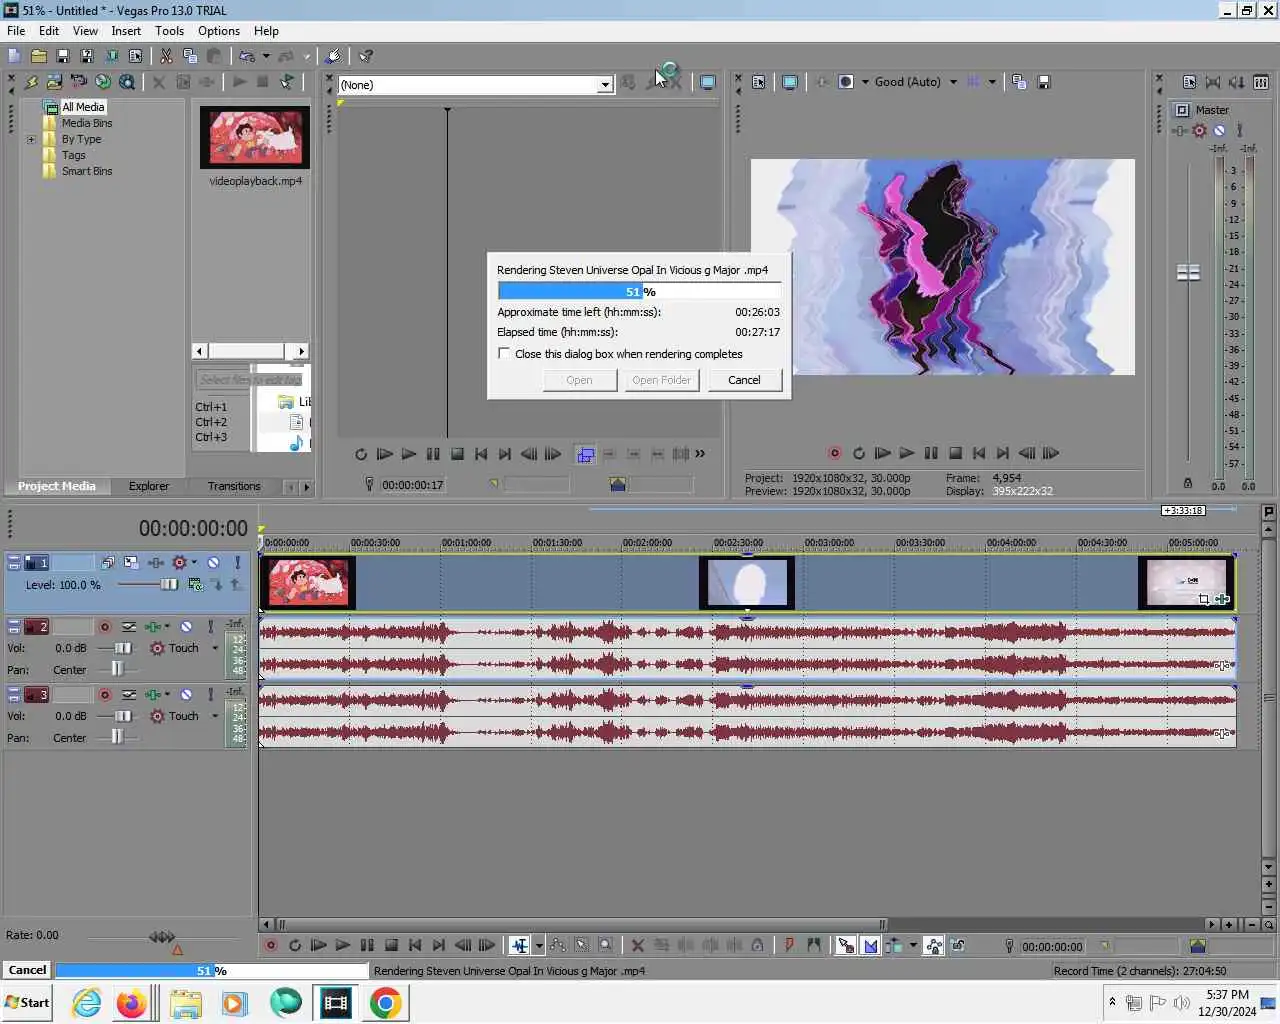Click Event Pan/Crop icon on last clip
Viewport: 1280px width, 1024px height.
(x=1204, y=599)
